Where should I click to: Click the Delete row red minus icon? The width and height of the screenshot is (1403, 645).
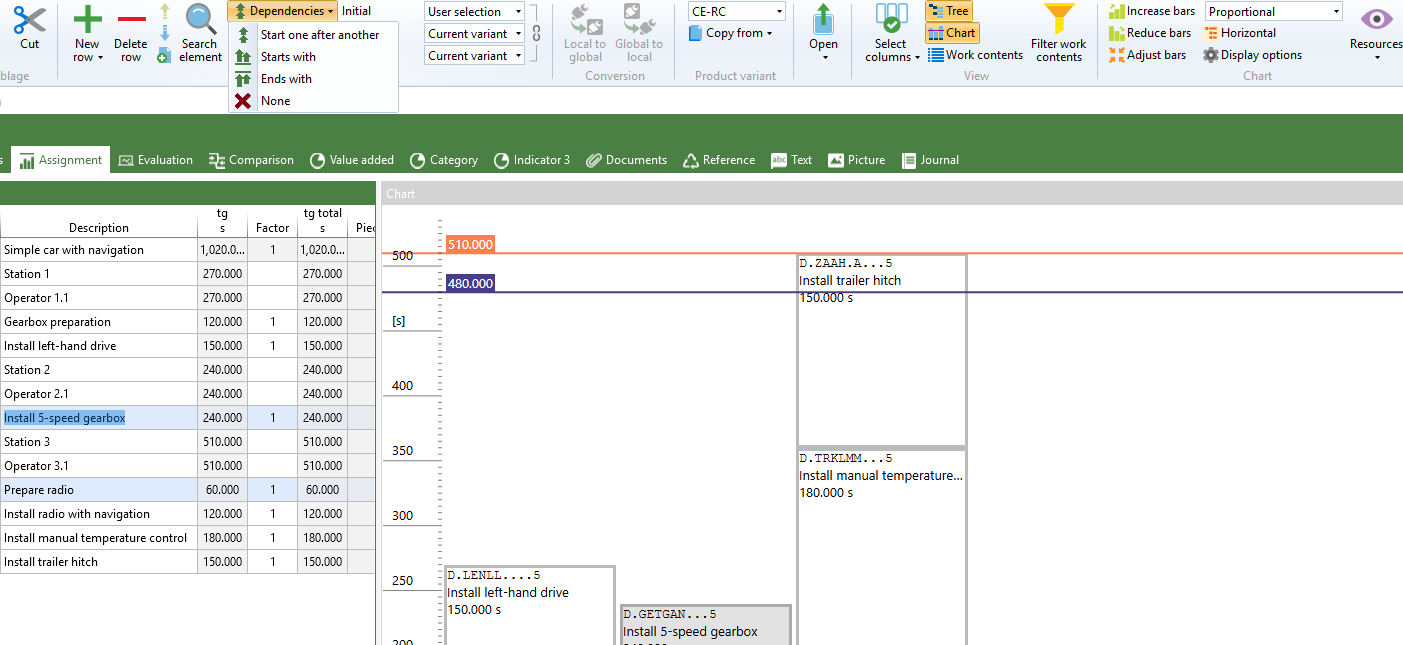point(131,20)
